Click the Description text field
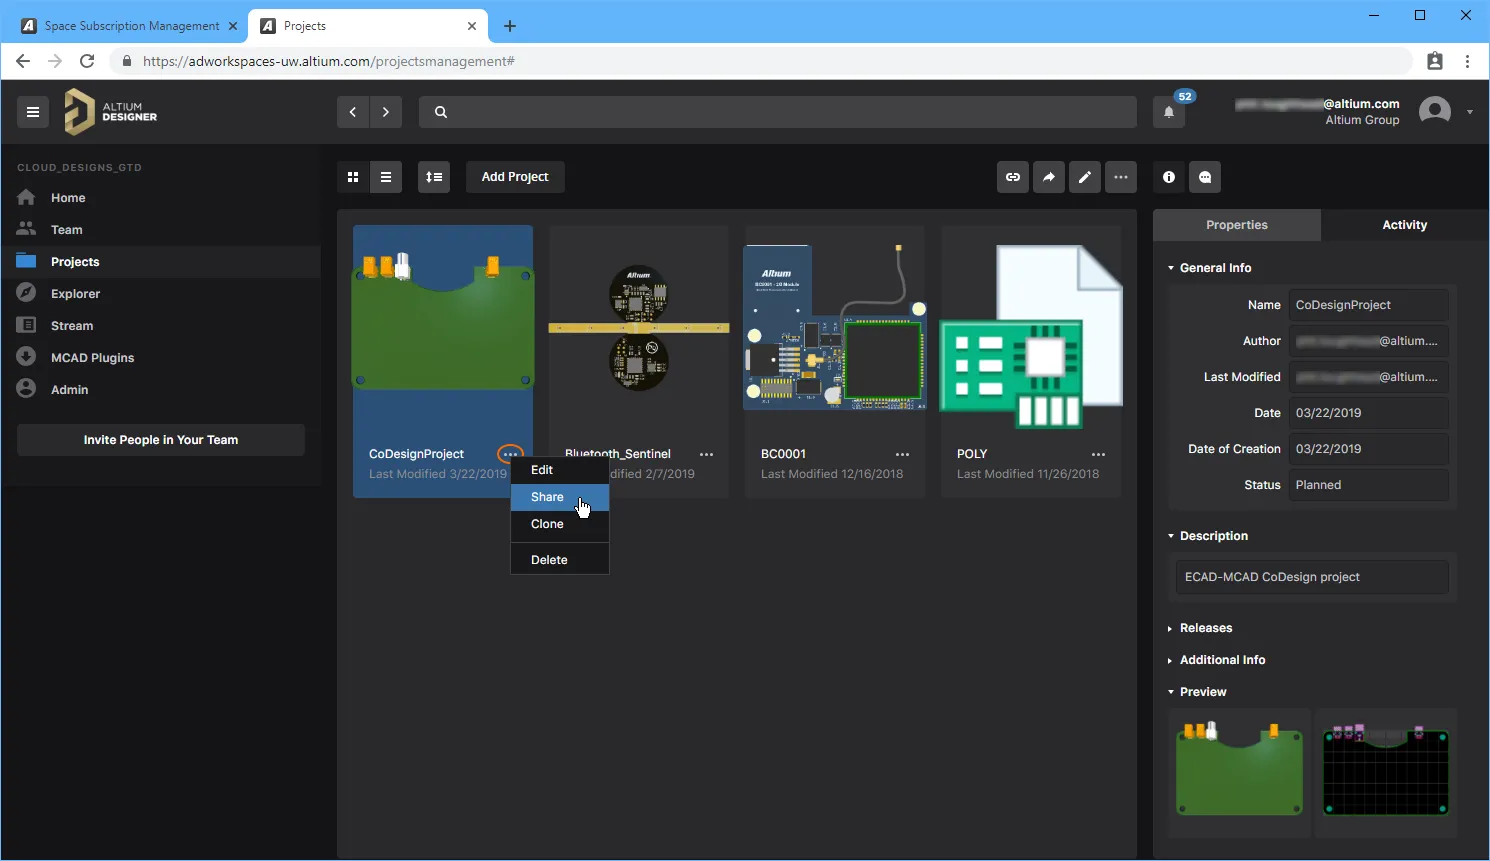 click(x=1312, y=577)
